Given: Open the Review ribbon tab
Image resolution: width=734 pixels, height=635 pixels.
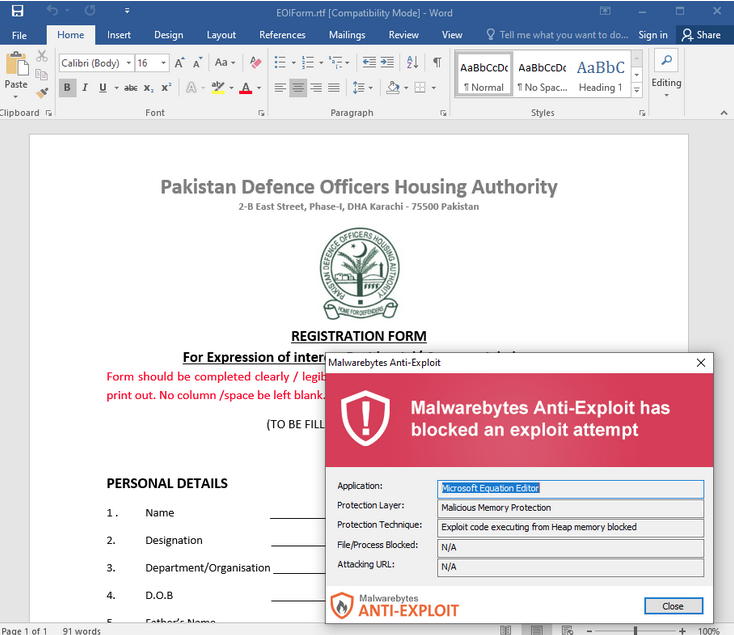Looking at the screenshot, I should 404,35.
